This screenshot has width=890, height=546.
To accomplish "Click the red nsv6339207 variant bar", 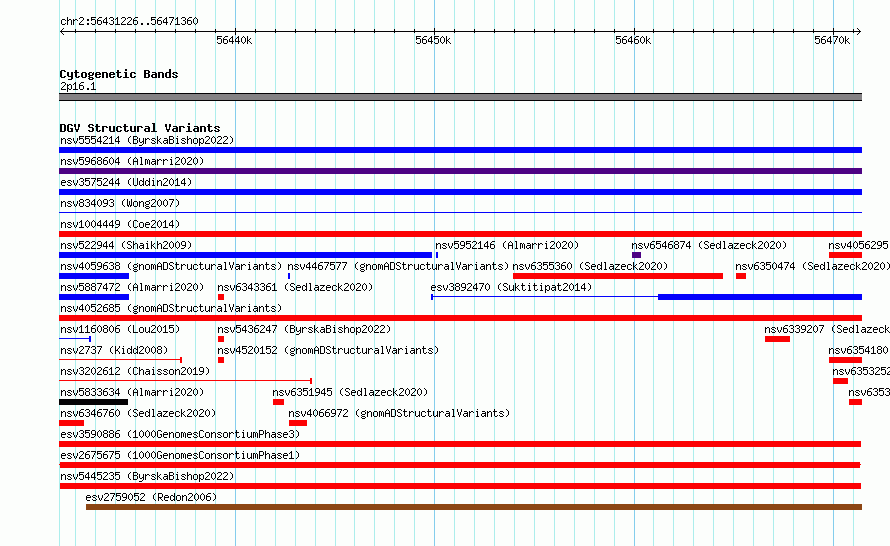I will (777, 339).
